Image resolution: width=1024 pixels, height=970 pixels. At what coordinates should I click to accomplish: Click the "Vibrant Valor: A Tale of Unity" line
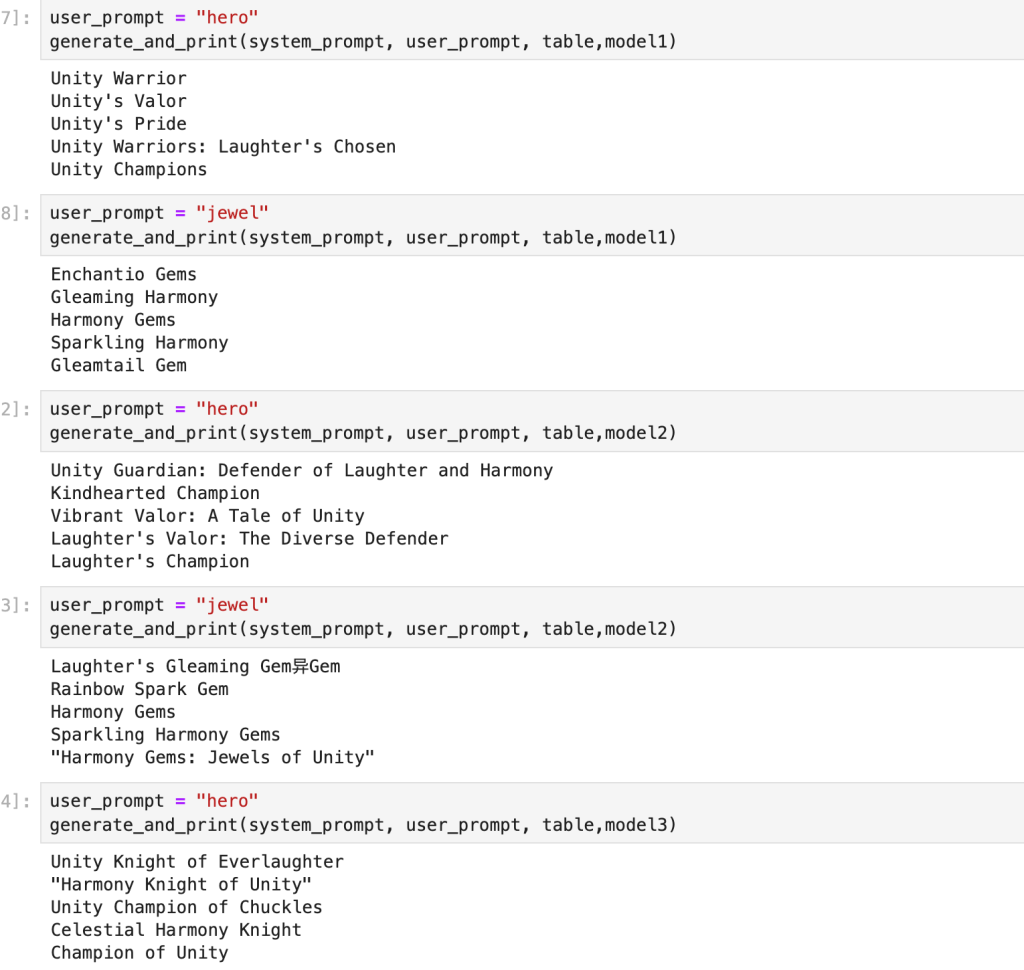(207, 516)
